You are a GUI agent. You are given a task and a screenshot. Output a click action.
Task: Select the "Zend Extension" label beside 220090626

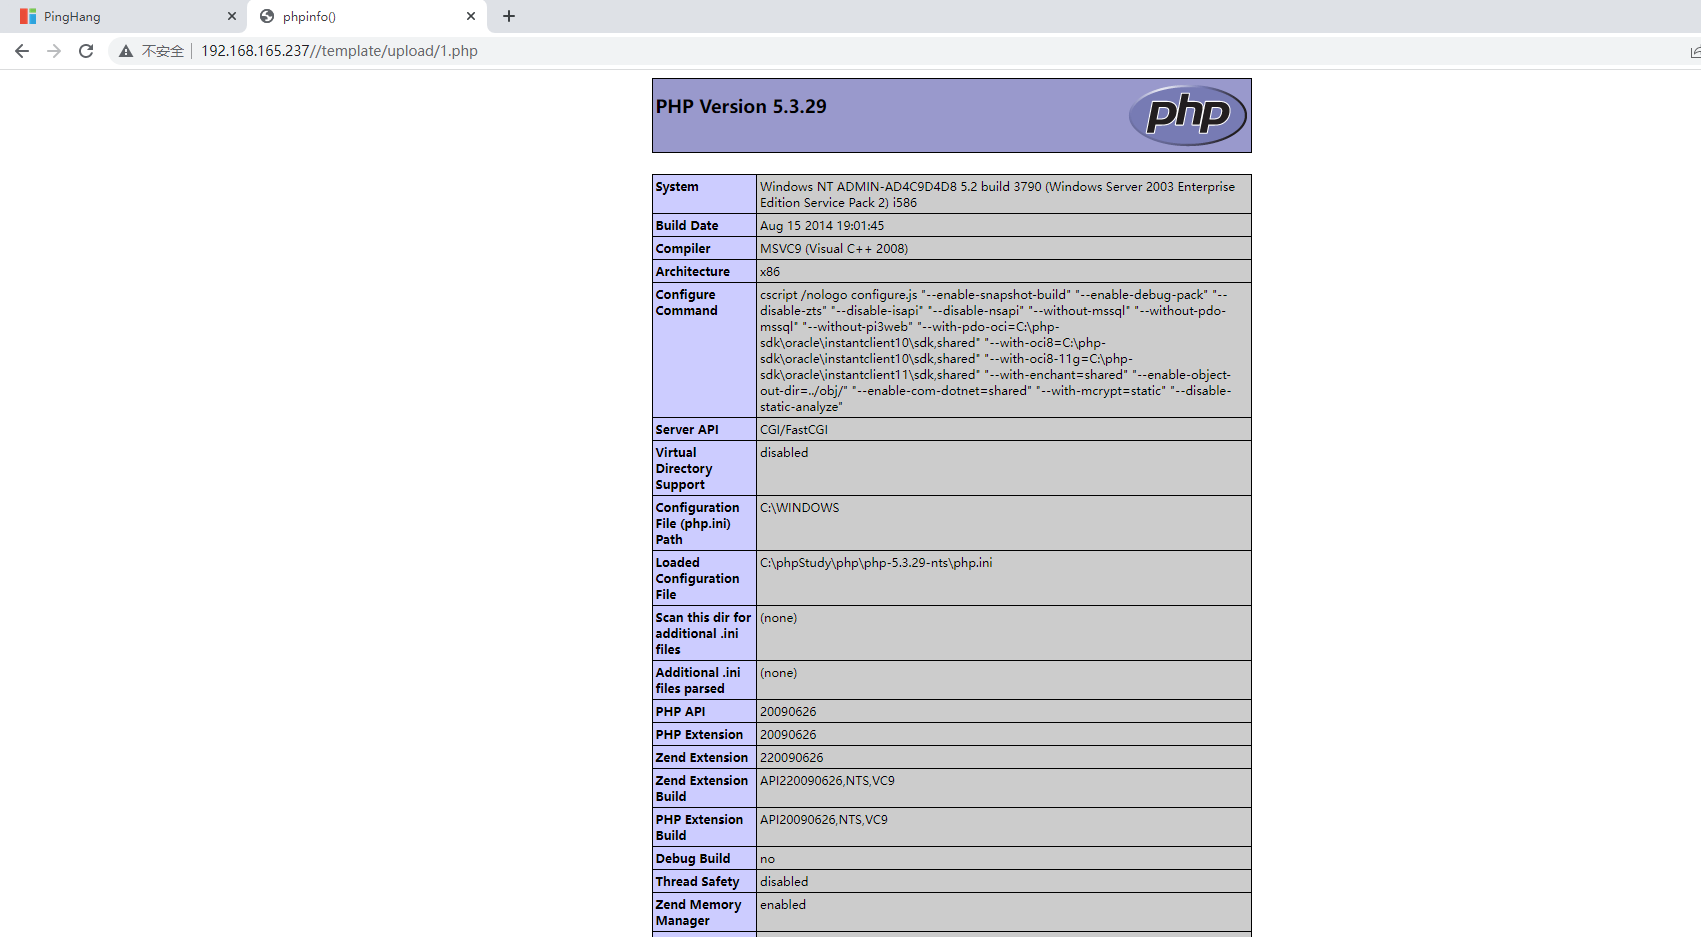702,758
